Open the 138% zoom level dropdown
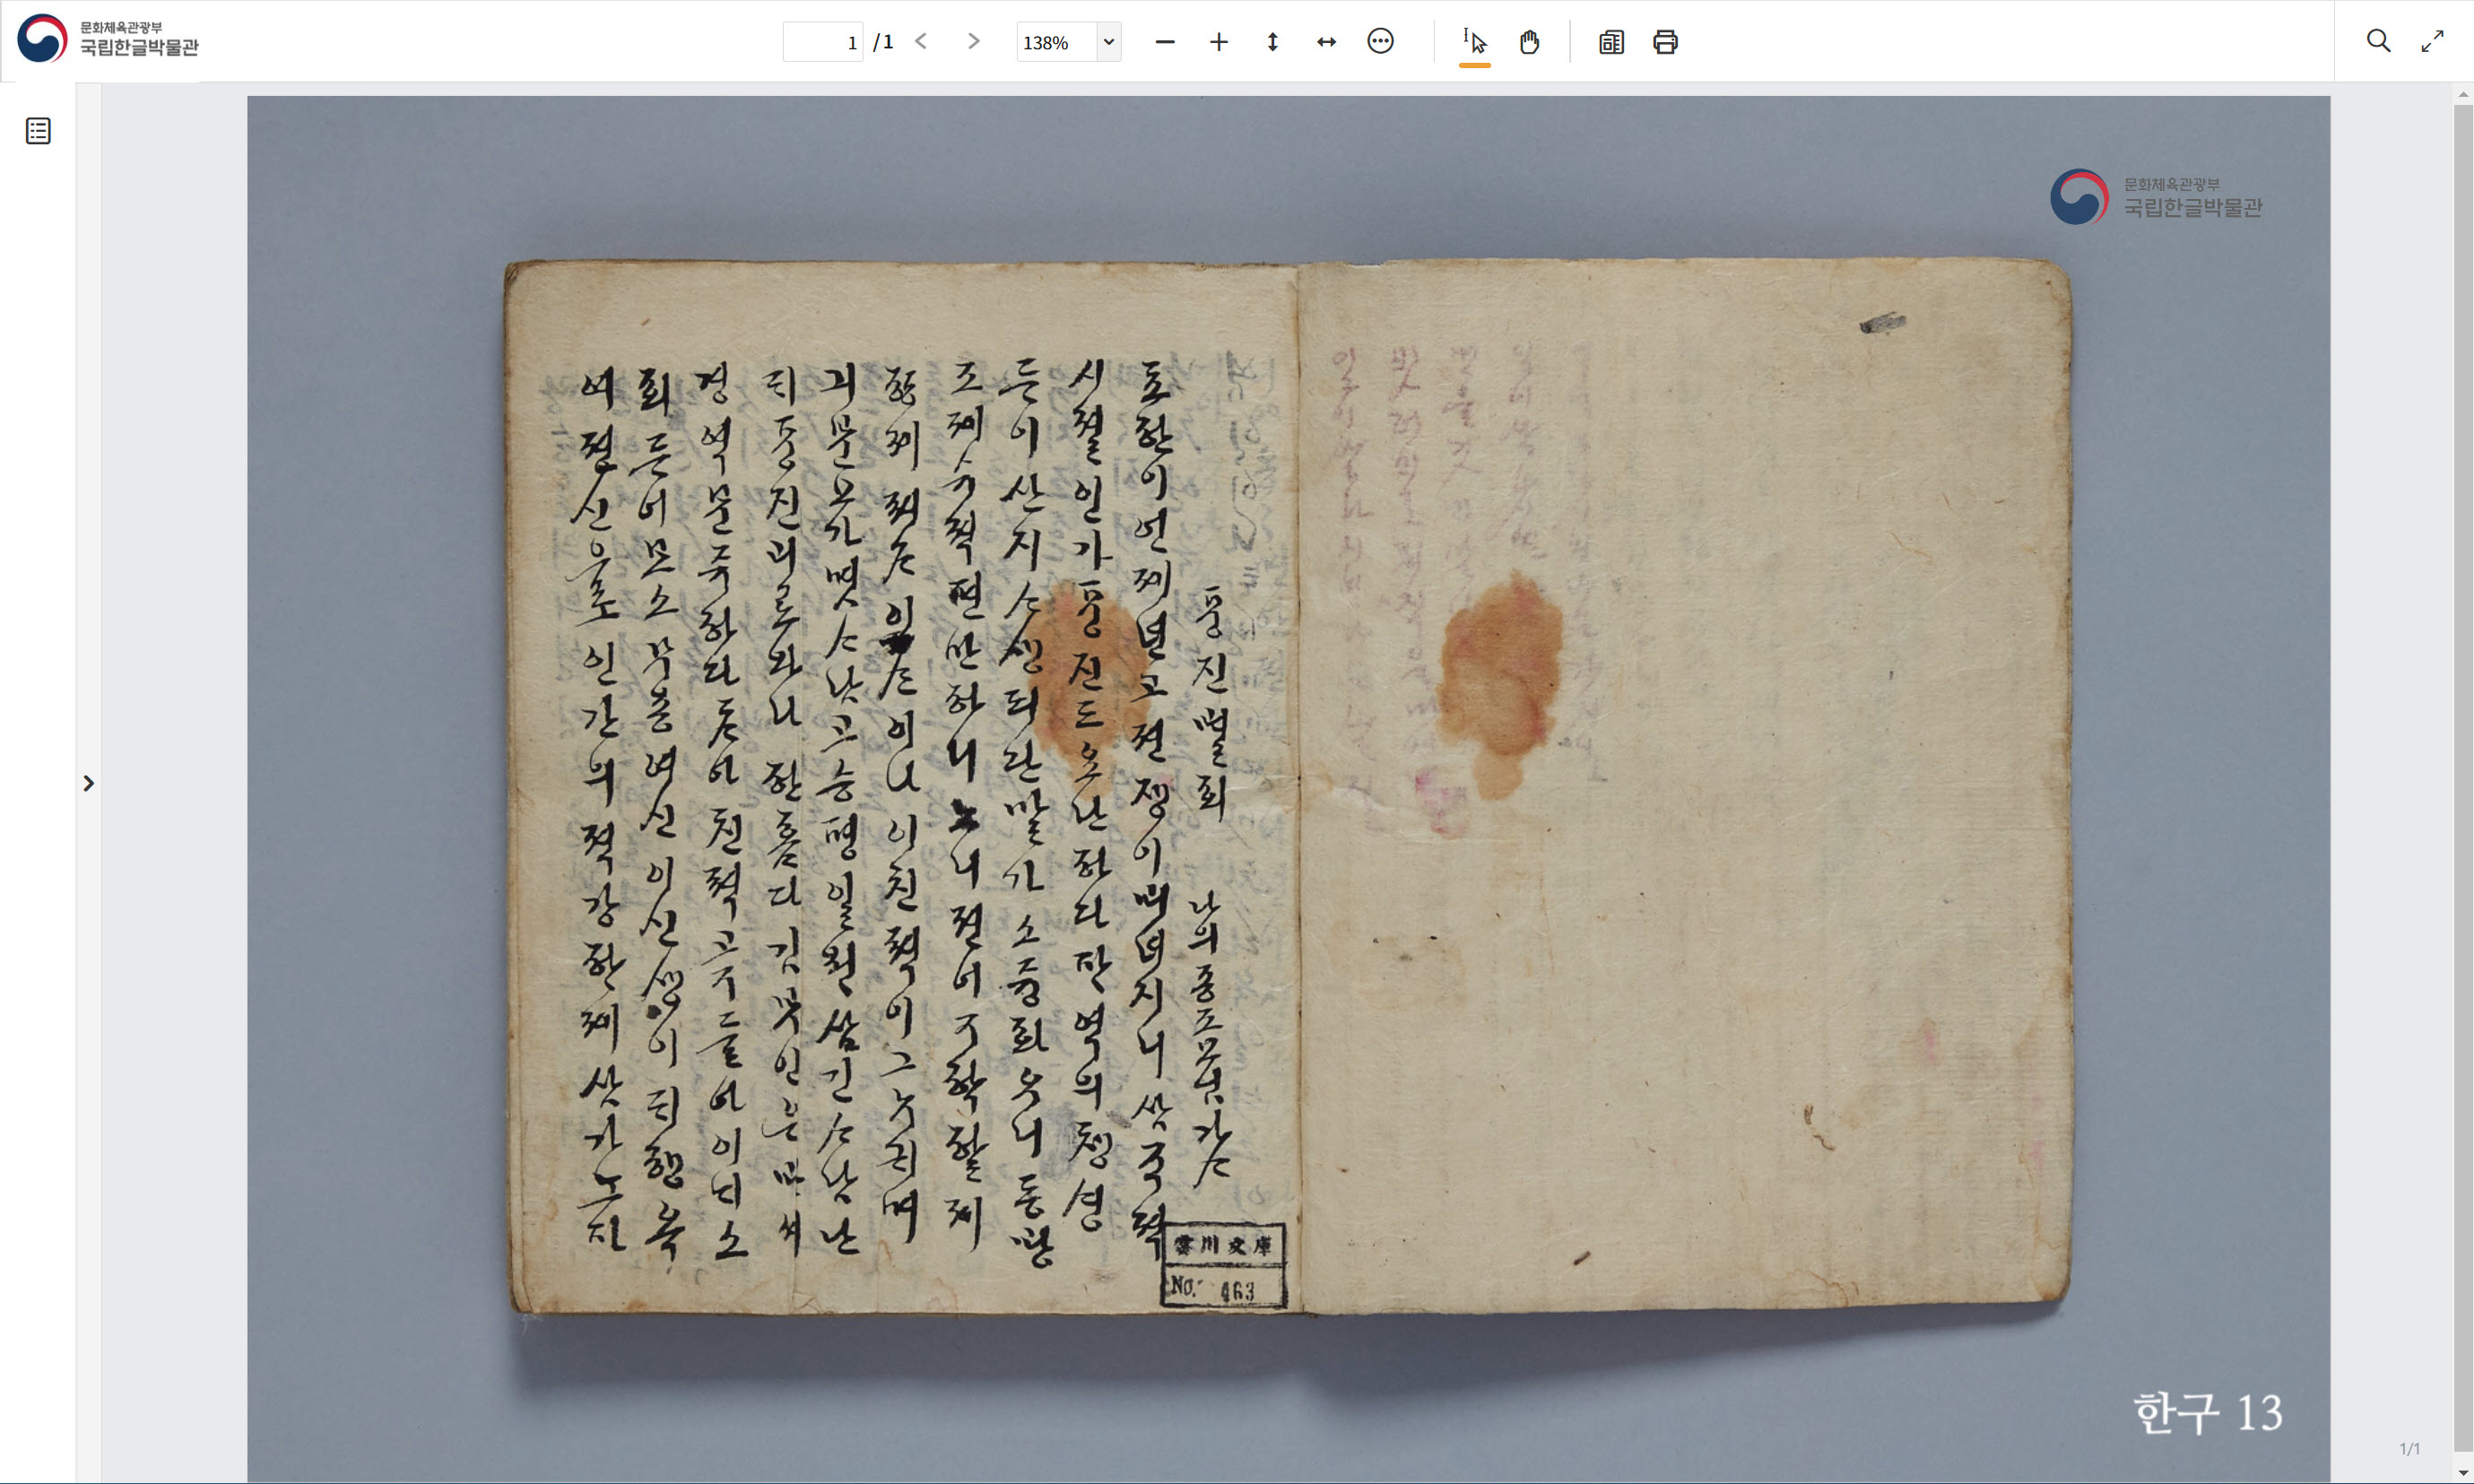Image resolution: width=2474 pixels, height=1484 pixels. (x=1108, y=42)
